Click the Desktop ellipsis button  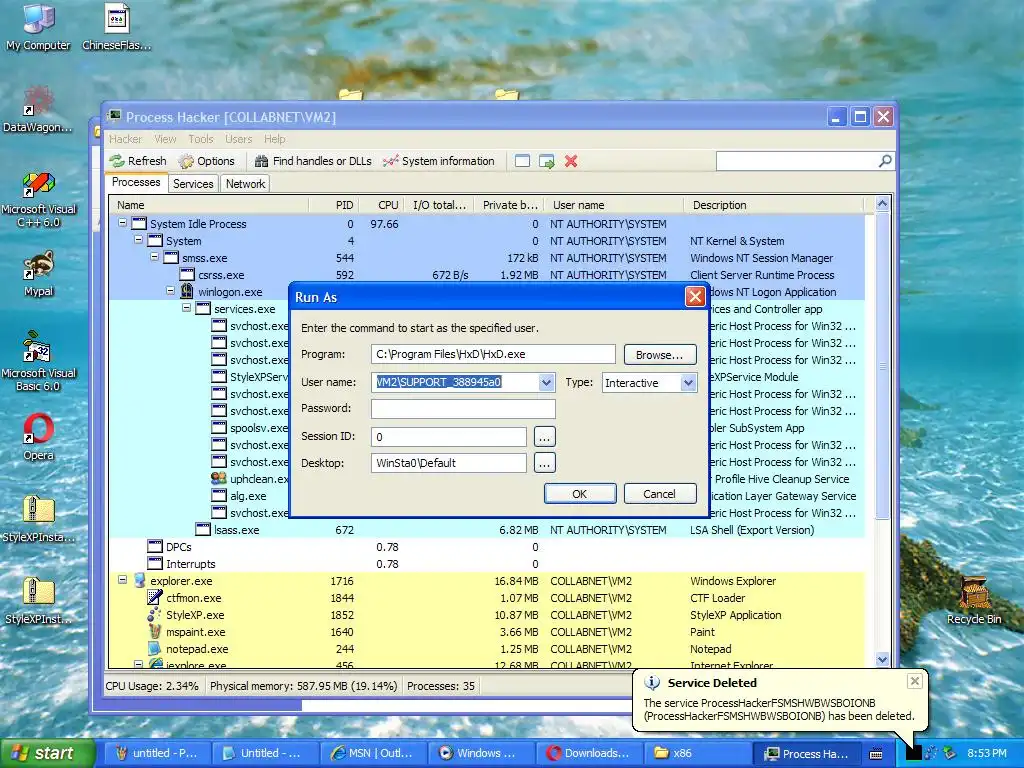pyautogui.click(x=545, y=463)
